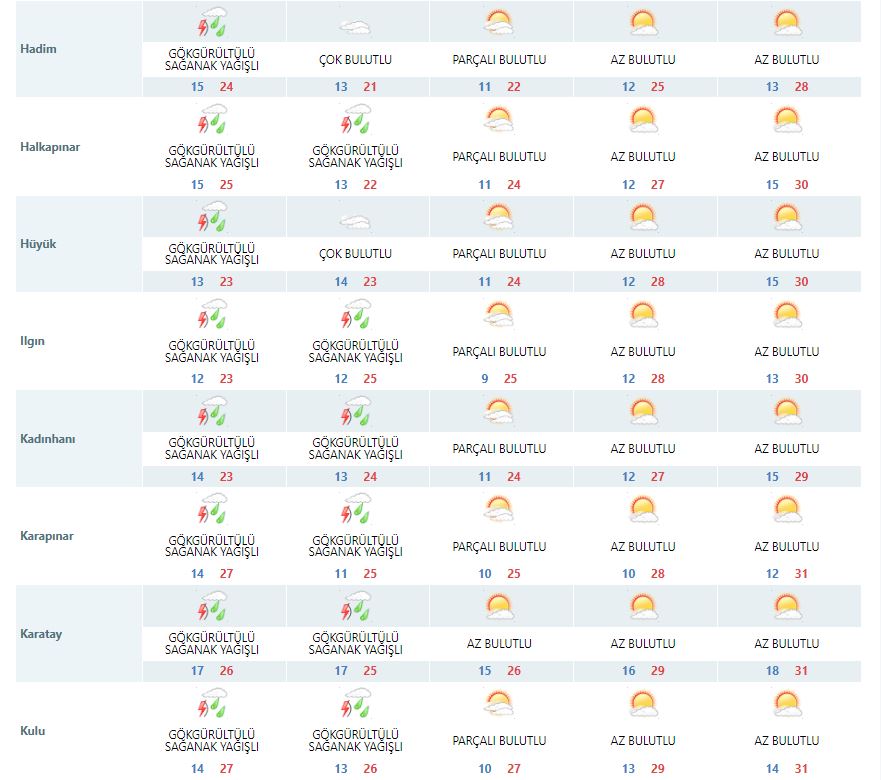Click Halkapınar's partly cloudy sun icon

[499, 121]
